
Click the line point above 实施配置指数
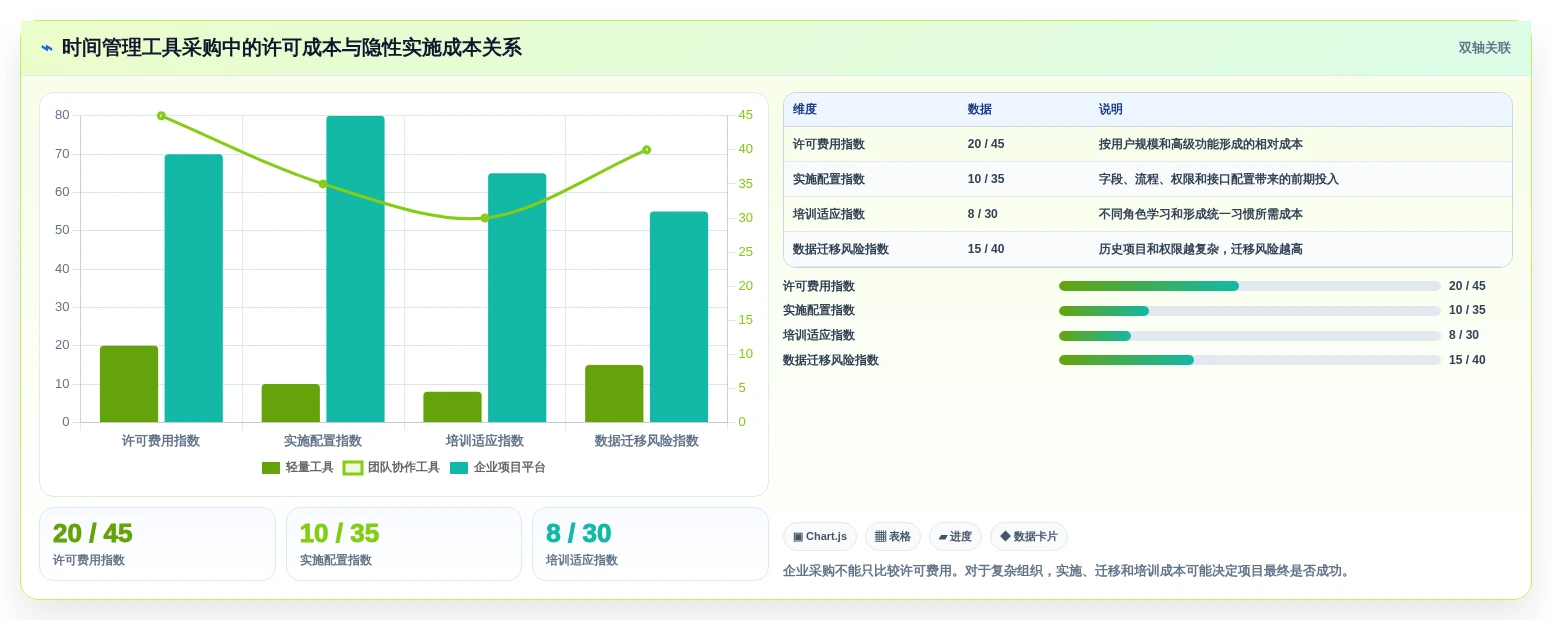(323, 184)
